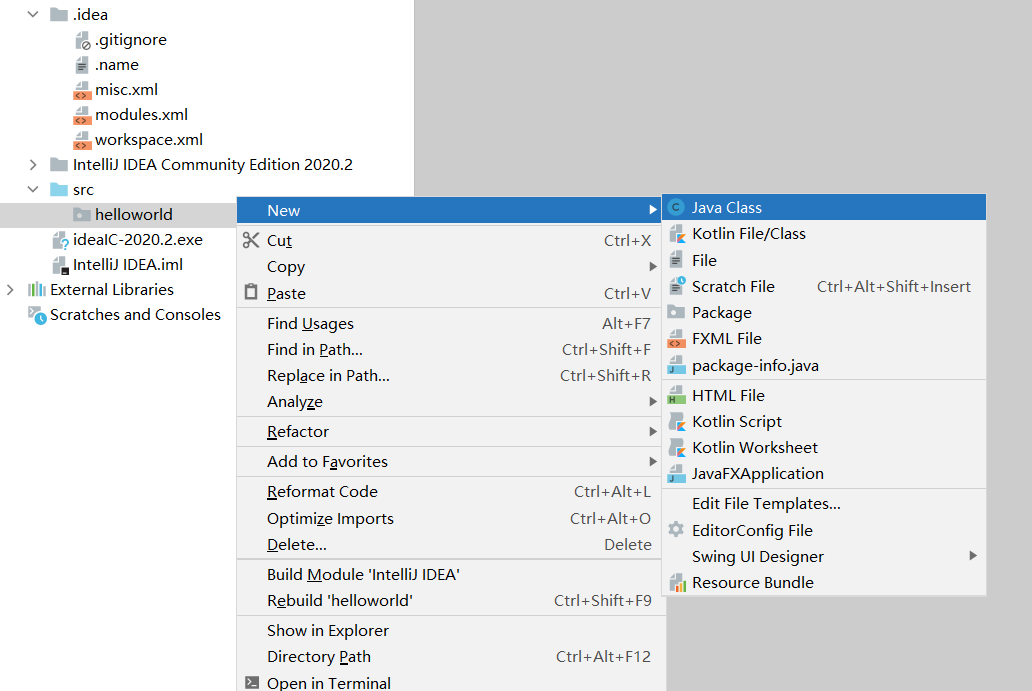Click the Kotlin File/Class icon
The height and width of the screenshot is (691, 1032).
coord(679,233)
